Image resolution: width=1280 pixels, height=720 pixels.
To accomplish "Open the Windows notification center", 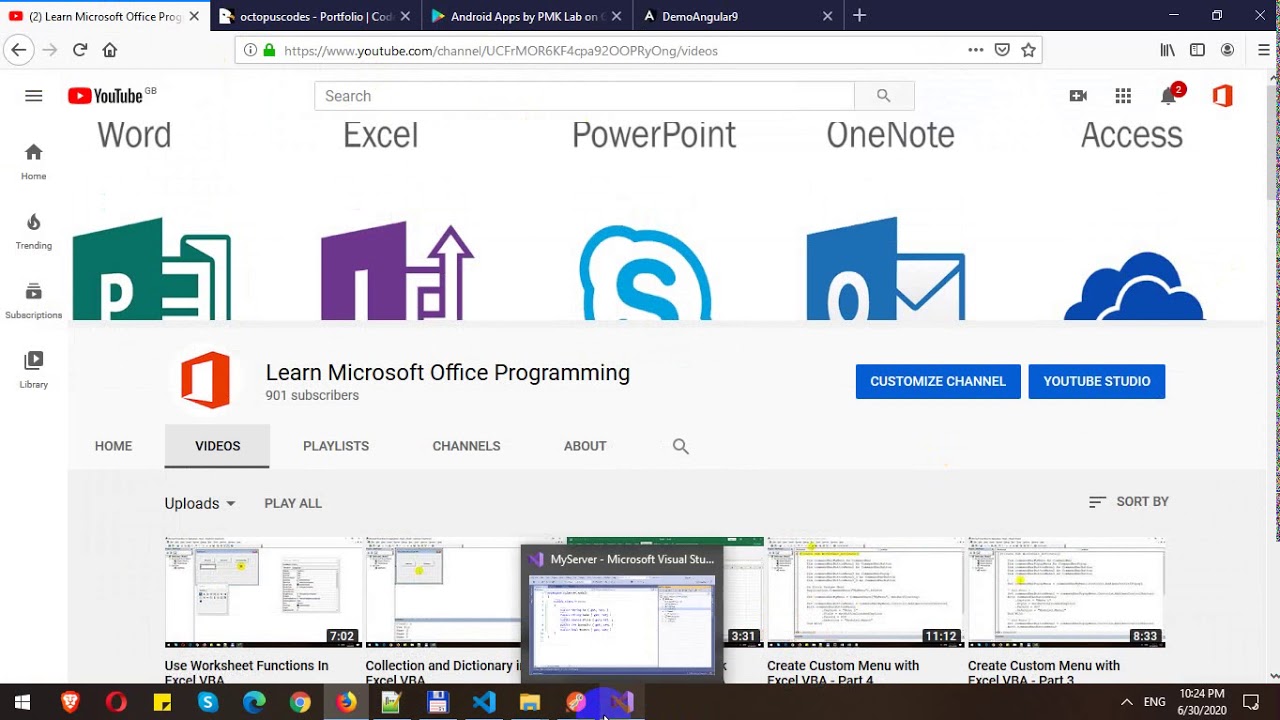I will point(1251,702).
